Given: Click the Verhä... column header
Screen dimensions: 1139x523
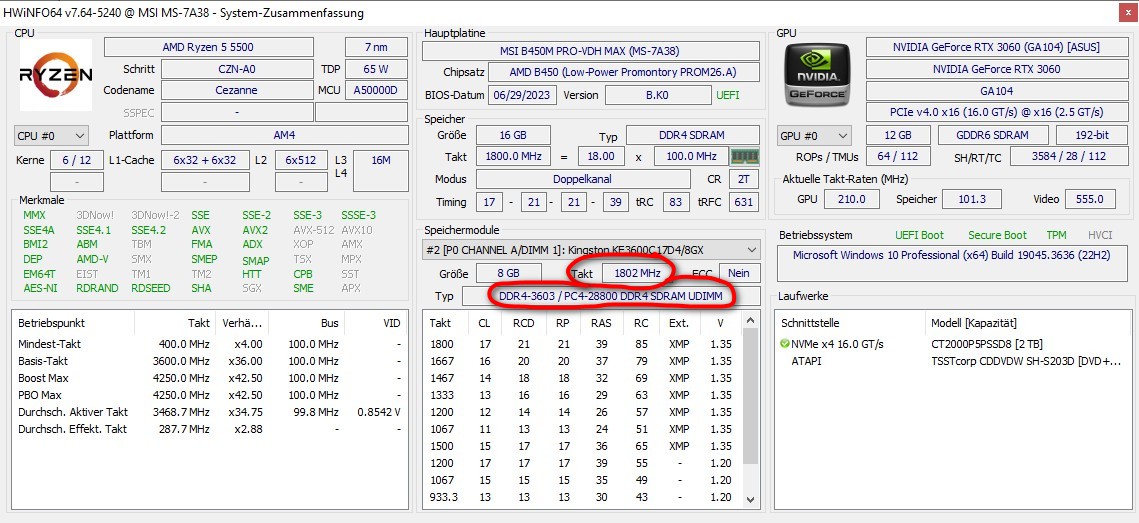Looking at the screenshot, I should point(243,323).
